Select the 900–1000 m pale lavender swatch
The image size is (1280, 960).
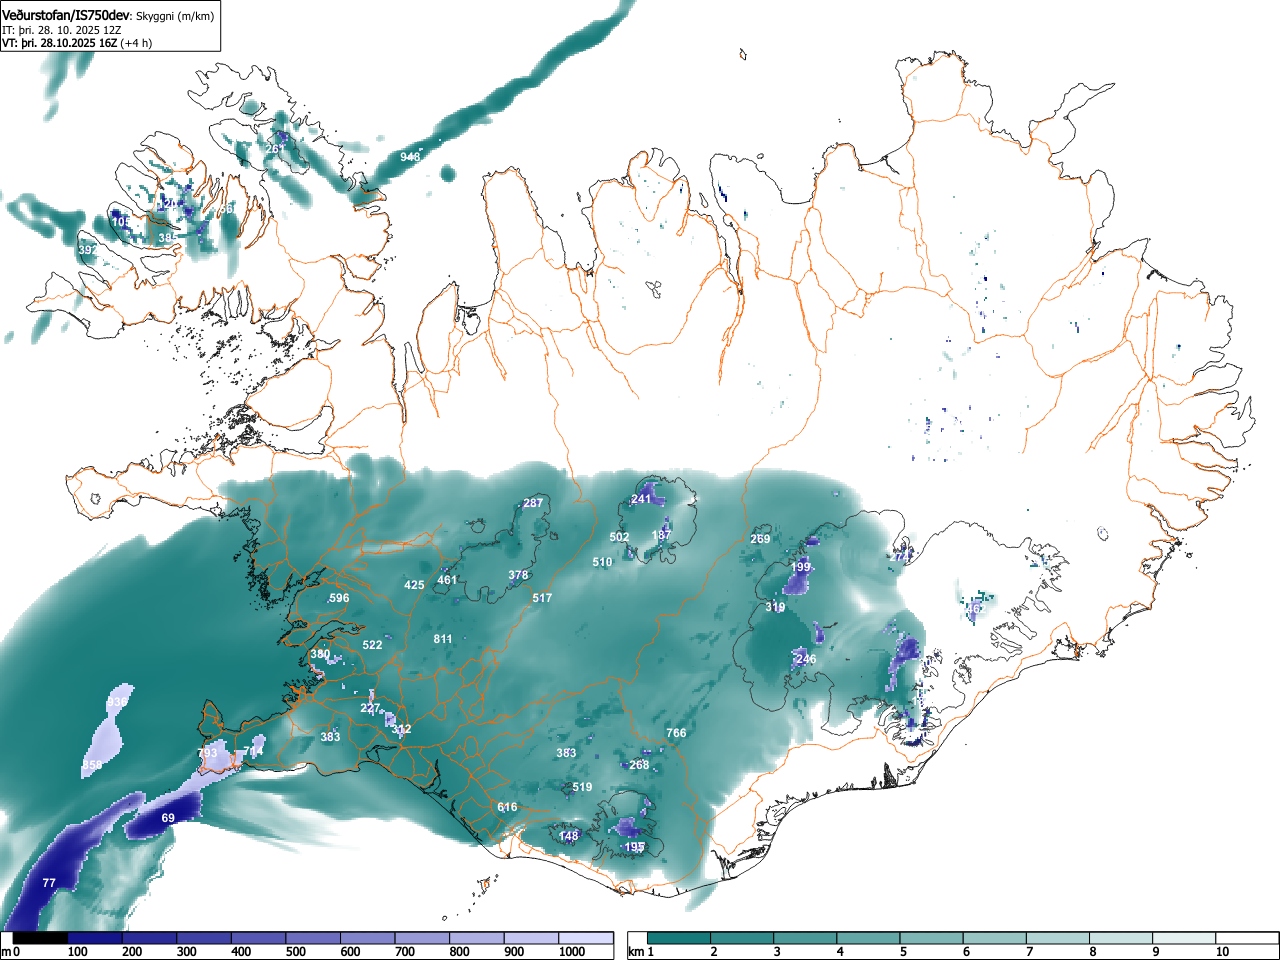click(x=531, y=938)
